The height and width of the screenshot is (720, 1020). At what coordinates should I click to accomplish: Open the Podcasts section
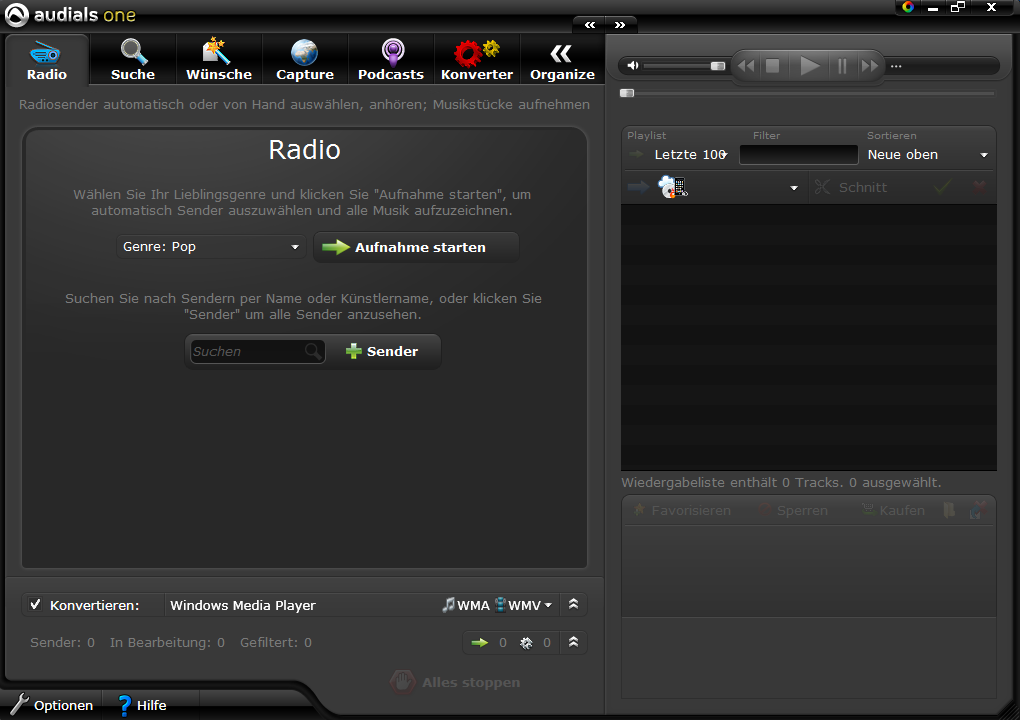391,60
